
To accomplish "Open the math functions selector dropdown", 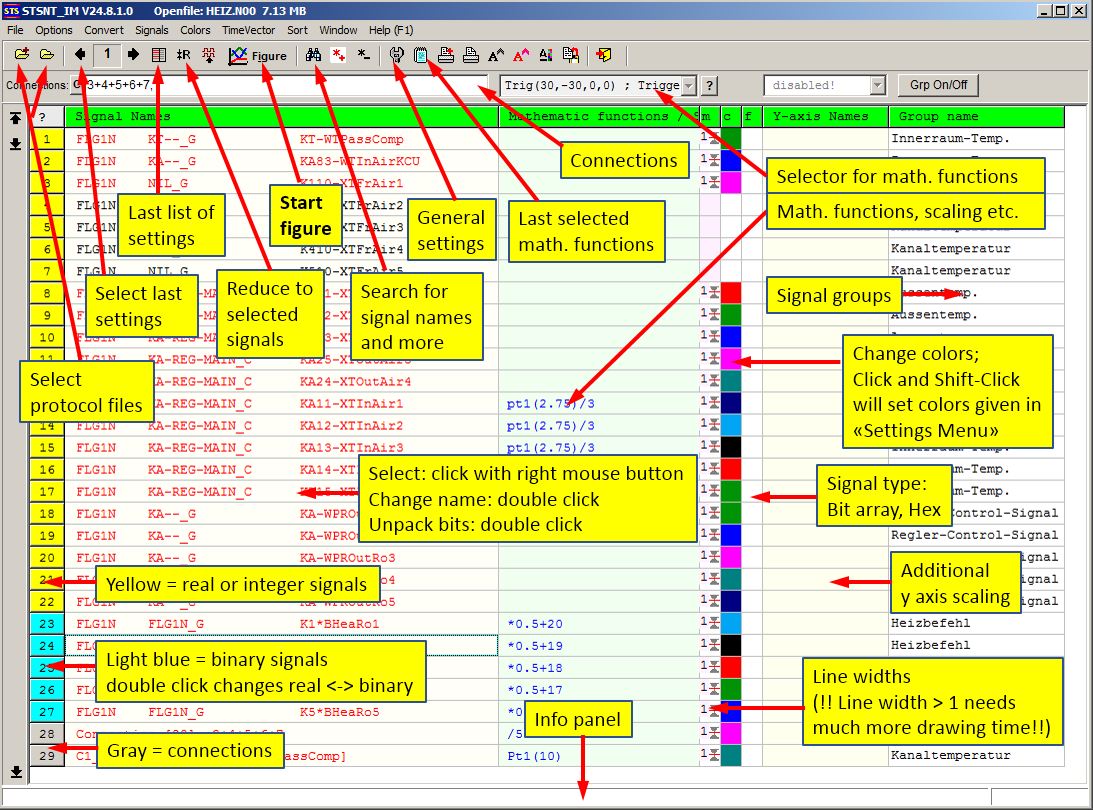I will pyautogui.click(x=690, y=85).
